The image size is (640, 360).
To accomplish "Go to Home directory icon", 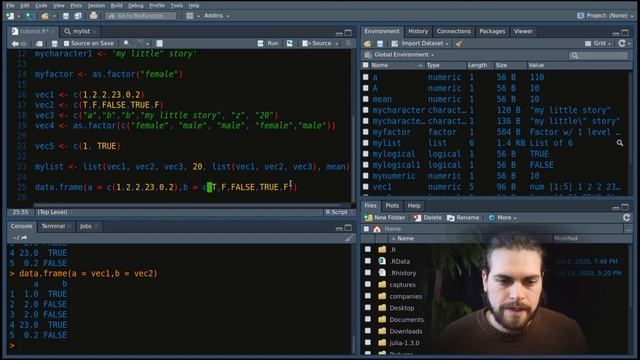I will pyautogui.click(x=377, y=229).
